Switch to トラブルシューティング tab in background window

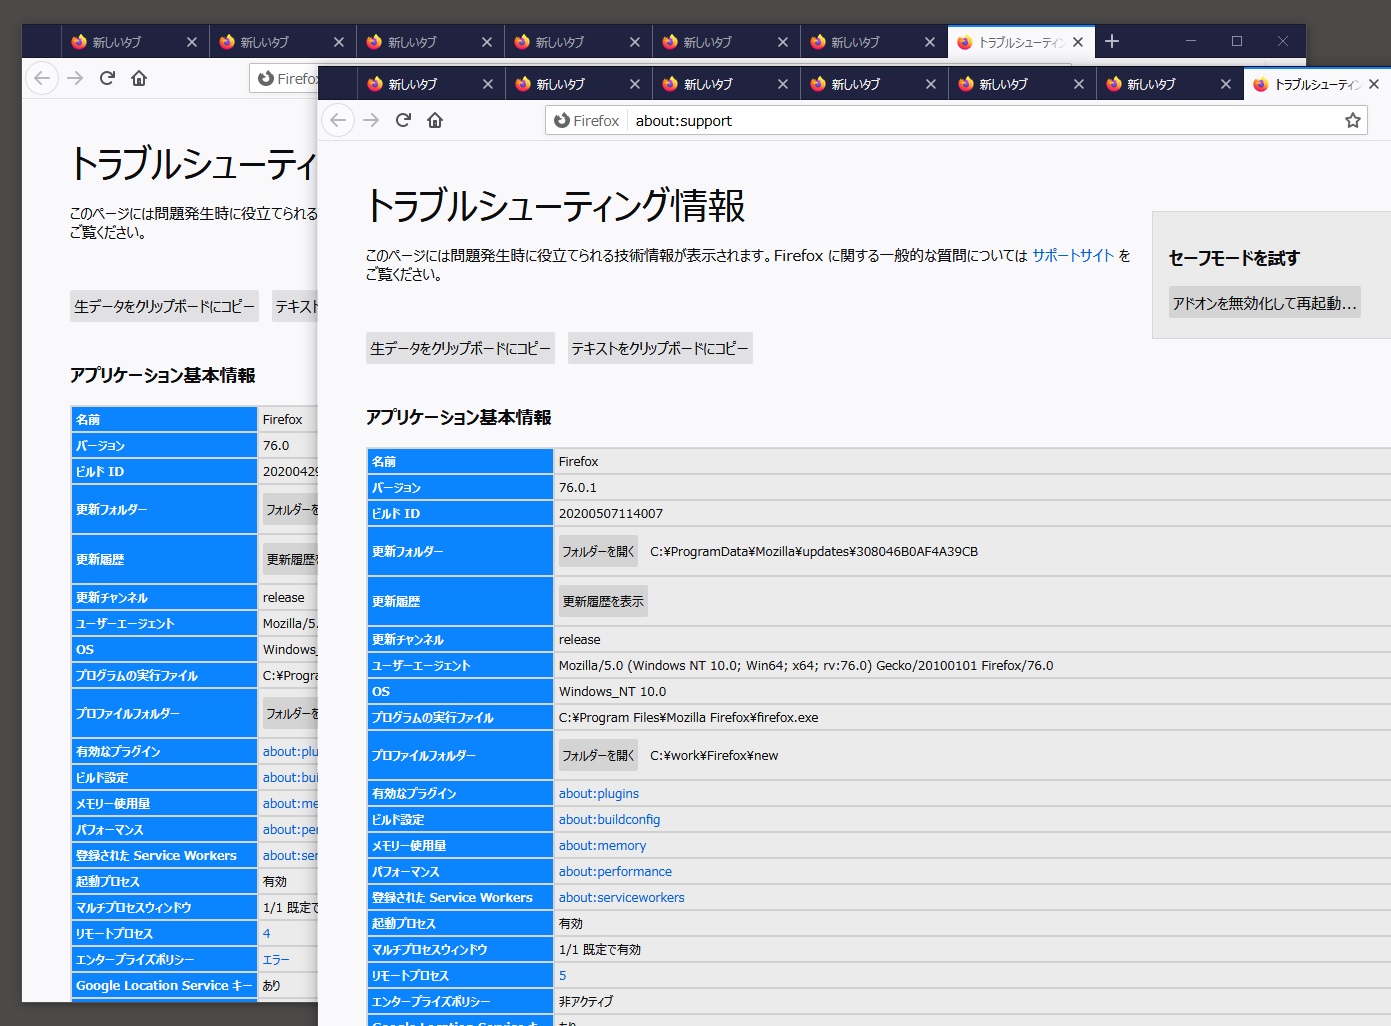coord(1010,42)
